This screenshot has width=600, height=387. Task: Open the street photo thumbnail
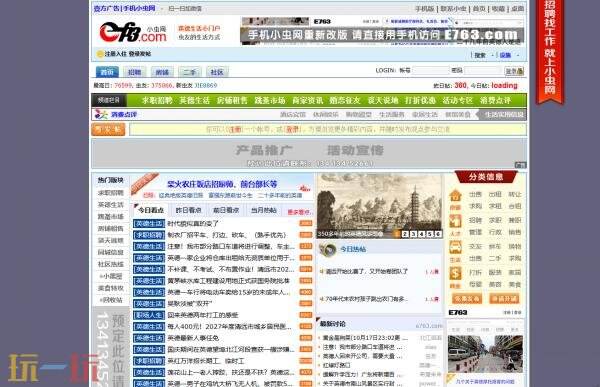point(485,354)
